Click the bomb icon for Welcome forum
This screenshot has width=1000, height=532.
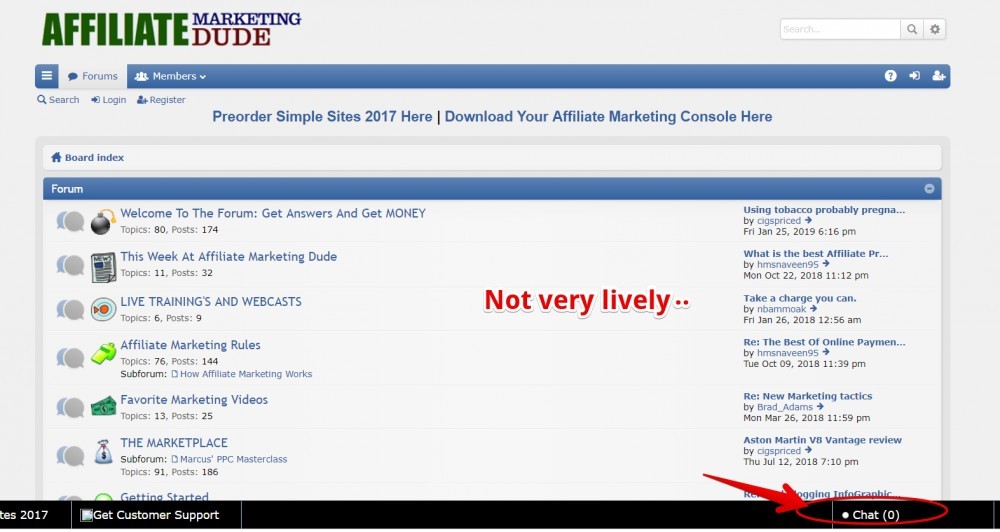(x=103, y=221)
